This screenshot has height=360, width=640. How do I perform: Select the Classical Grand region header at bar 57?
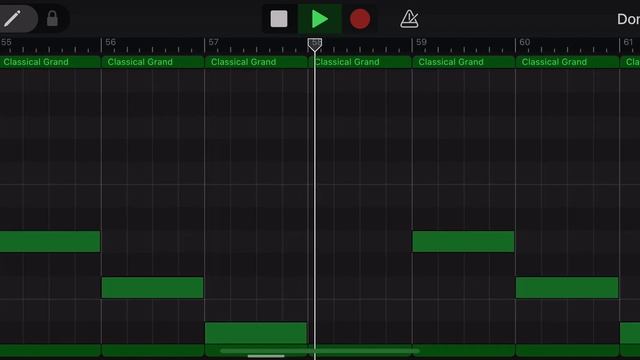(x=256, y=62)
